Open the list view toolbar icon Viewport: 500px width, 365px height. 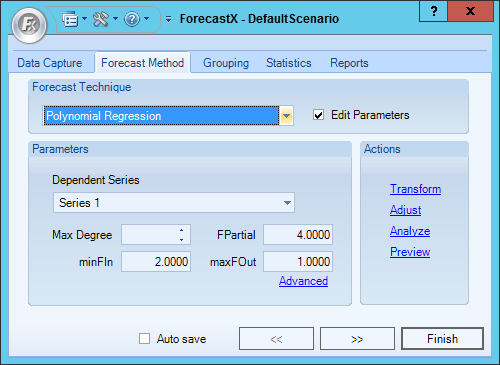70,19
